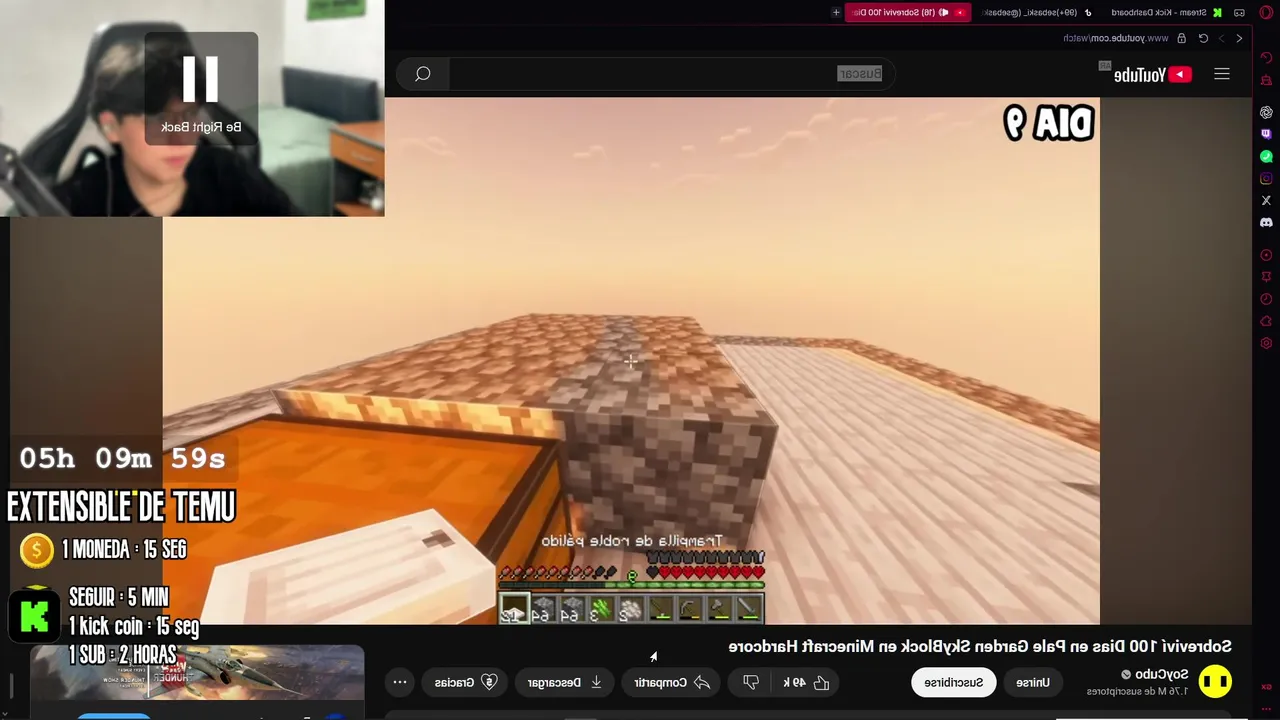Go to the YouTube home logo

(x=1152, y=75)
